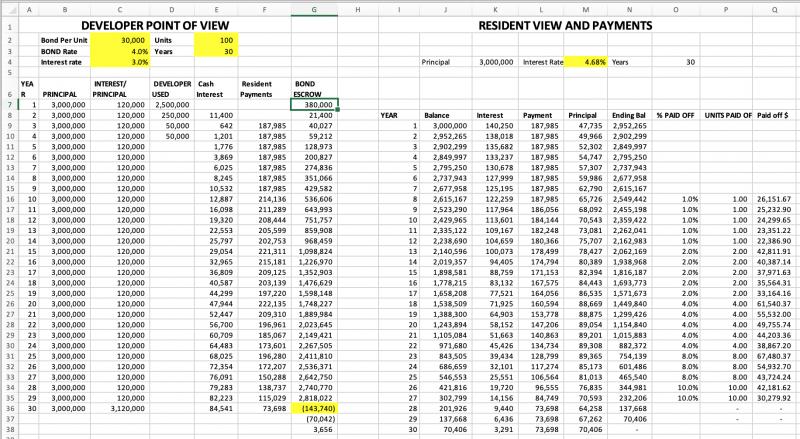Click the Ending Bal column heading
The width and height of the screenshot is (800, 439).
click(x=629, y=115)
